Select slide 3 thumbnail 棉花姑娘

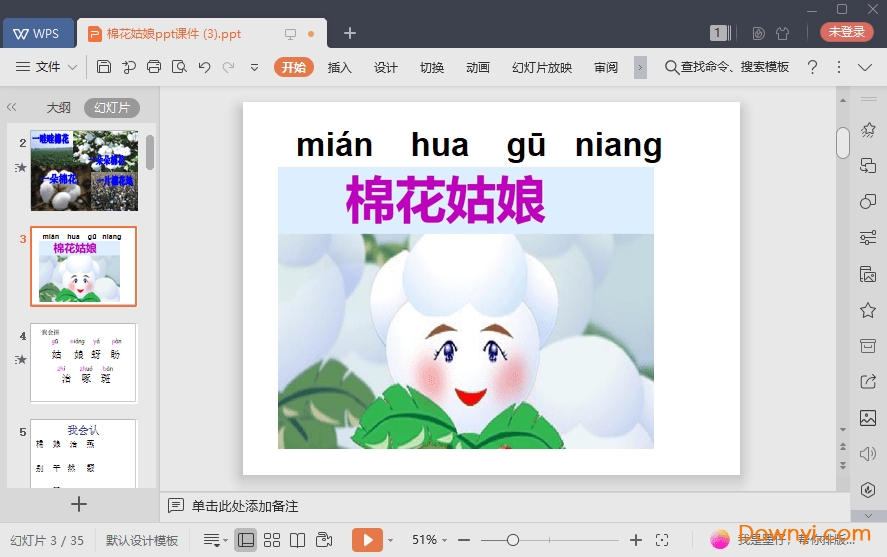click(84, 266)
